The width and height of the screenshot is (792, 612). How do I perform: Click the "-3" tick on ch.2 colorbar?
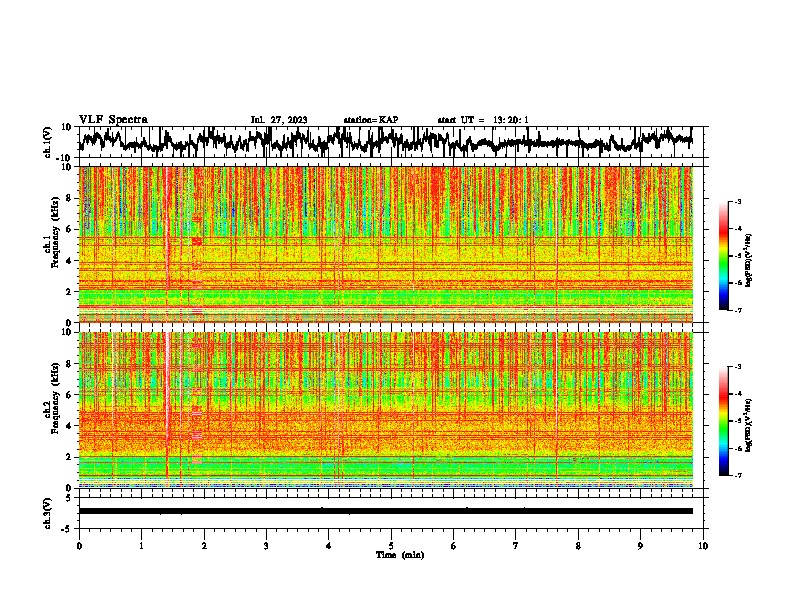pyautogui.click(x=738, y=367)
